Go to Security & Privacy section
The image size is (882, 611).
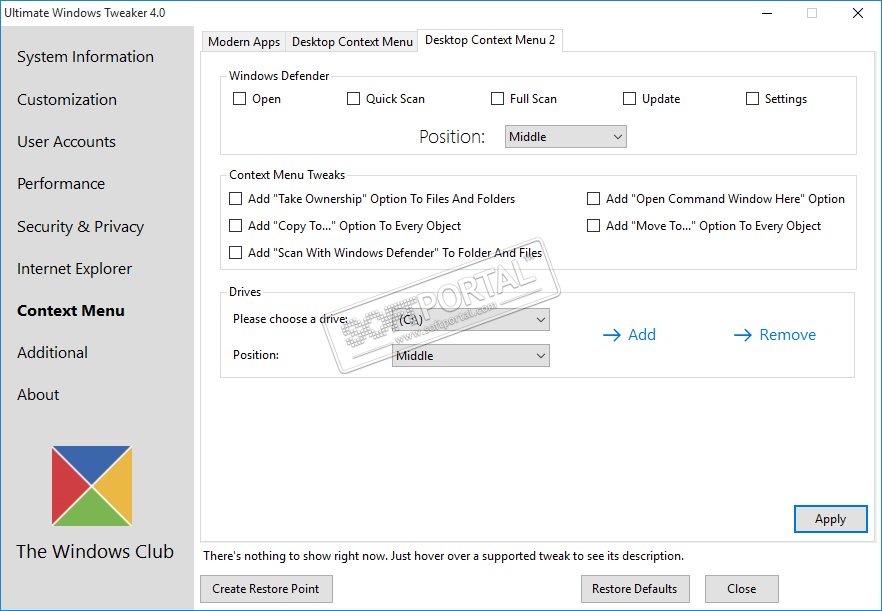[80, 227]
